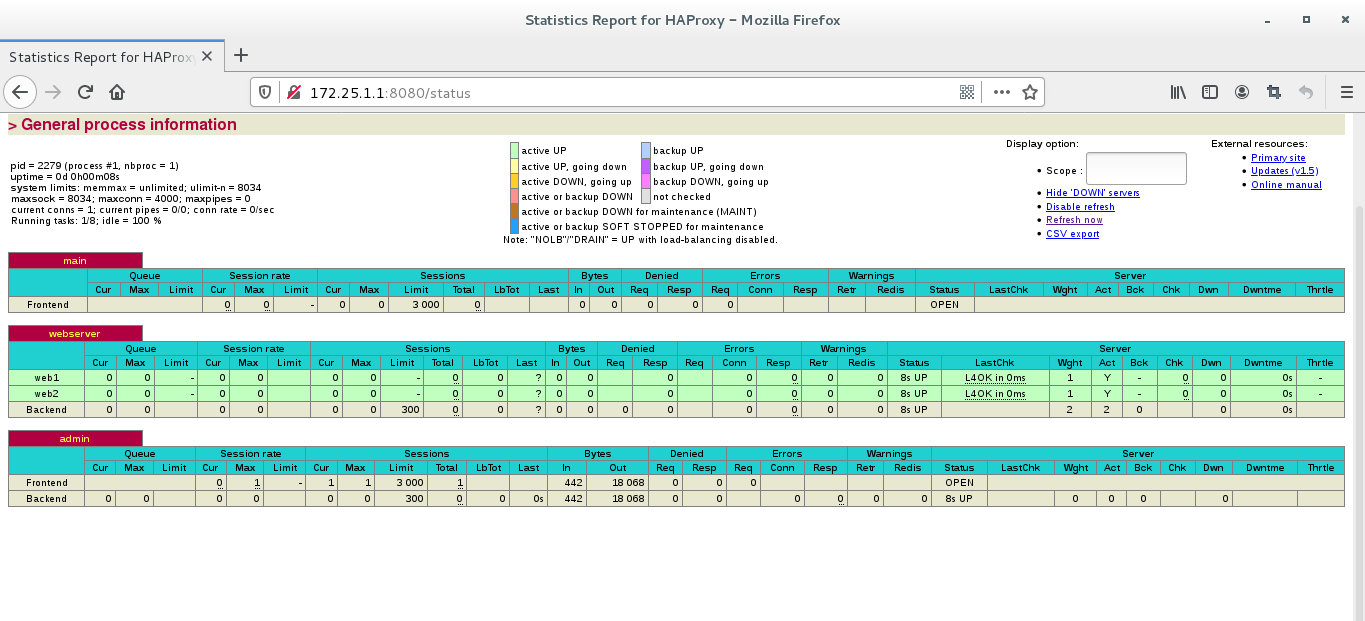Viewport: 1365px width, 621px height.
Task: Click the forward navigation arrow
Action: coord(54,92)
